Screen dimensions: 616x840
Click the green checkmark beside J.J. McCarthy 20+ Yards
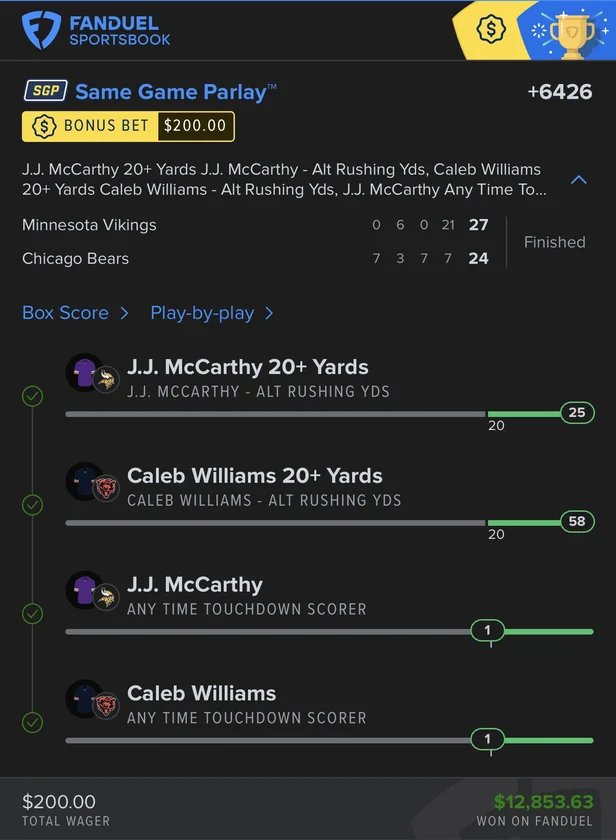(33, 396)
